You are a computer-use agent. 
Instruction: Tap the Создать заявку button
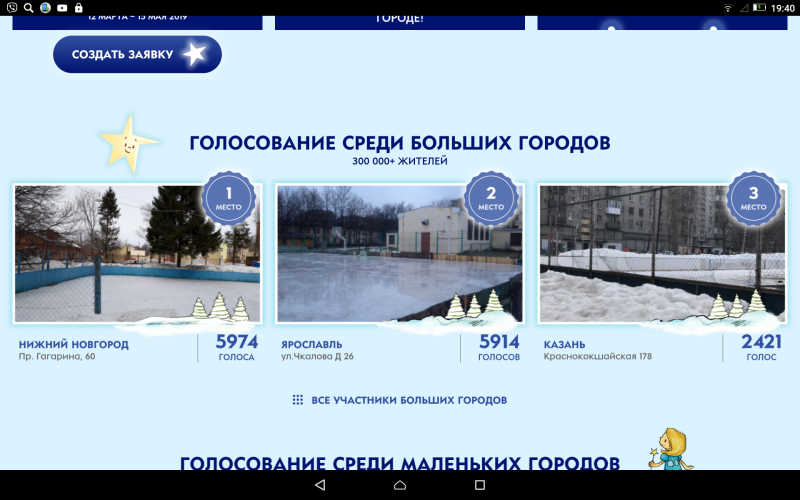coord(137,54)
